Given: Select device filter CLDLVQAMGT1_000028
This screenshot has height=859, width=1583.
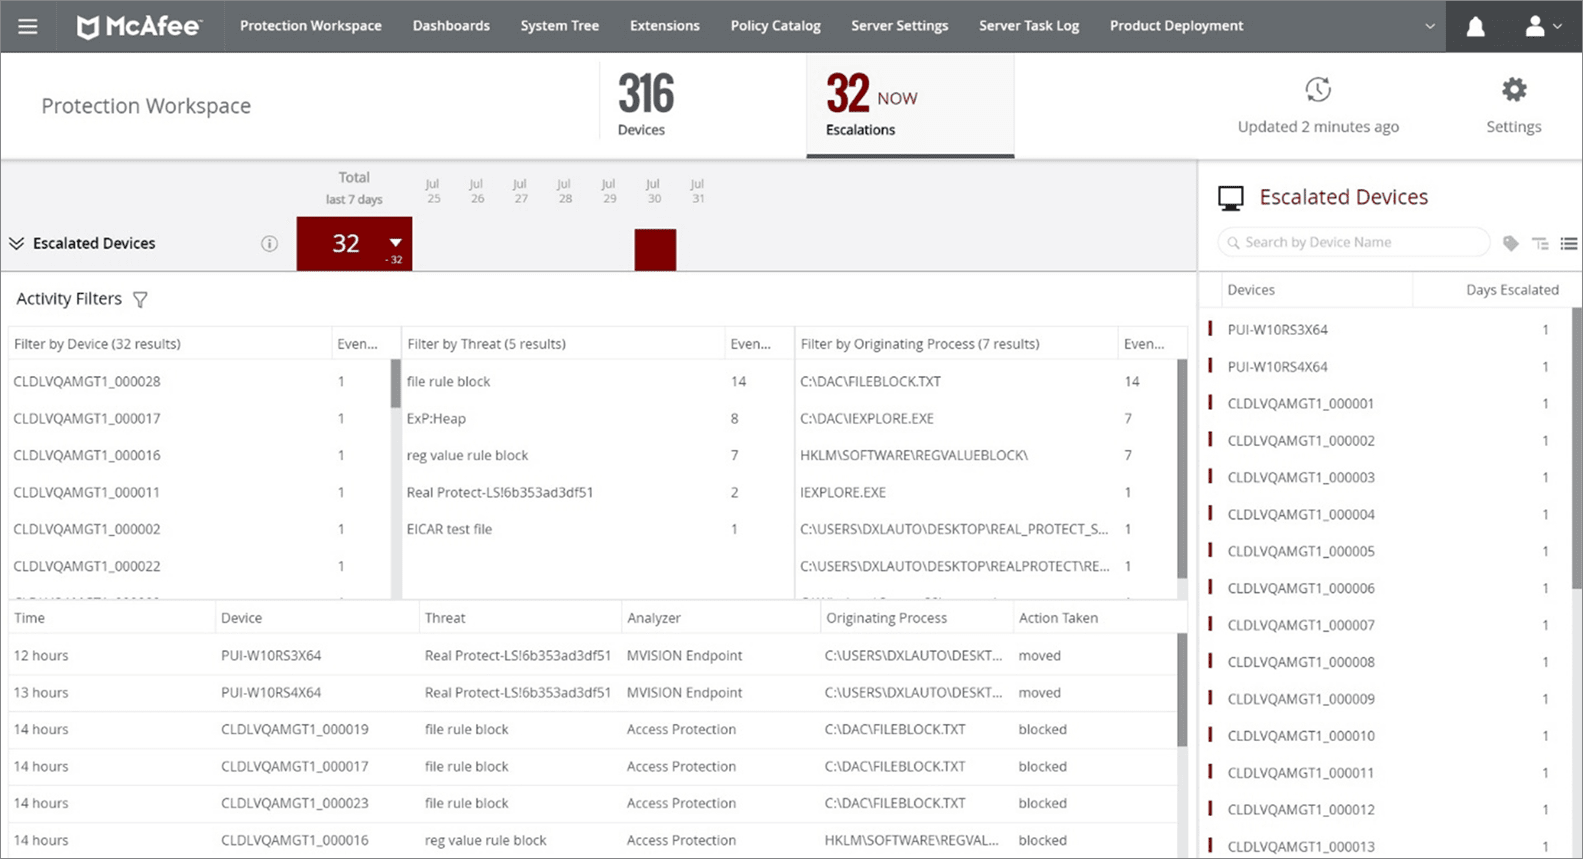Looking at the screenshot, I should pos(87,381).
